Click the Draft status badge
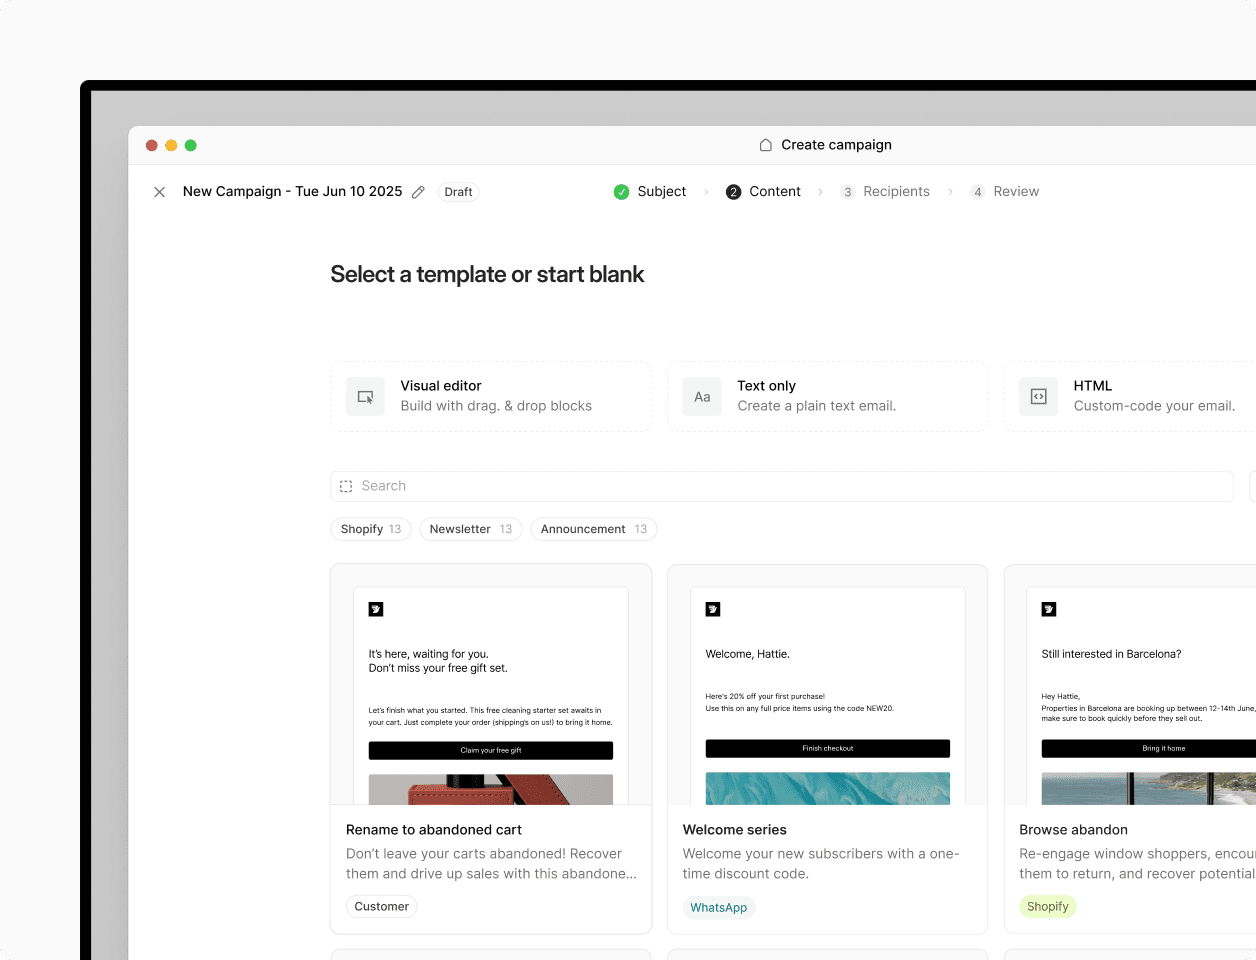The image size is (1256, 960). coord(458,192)
